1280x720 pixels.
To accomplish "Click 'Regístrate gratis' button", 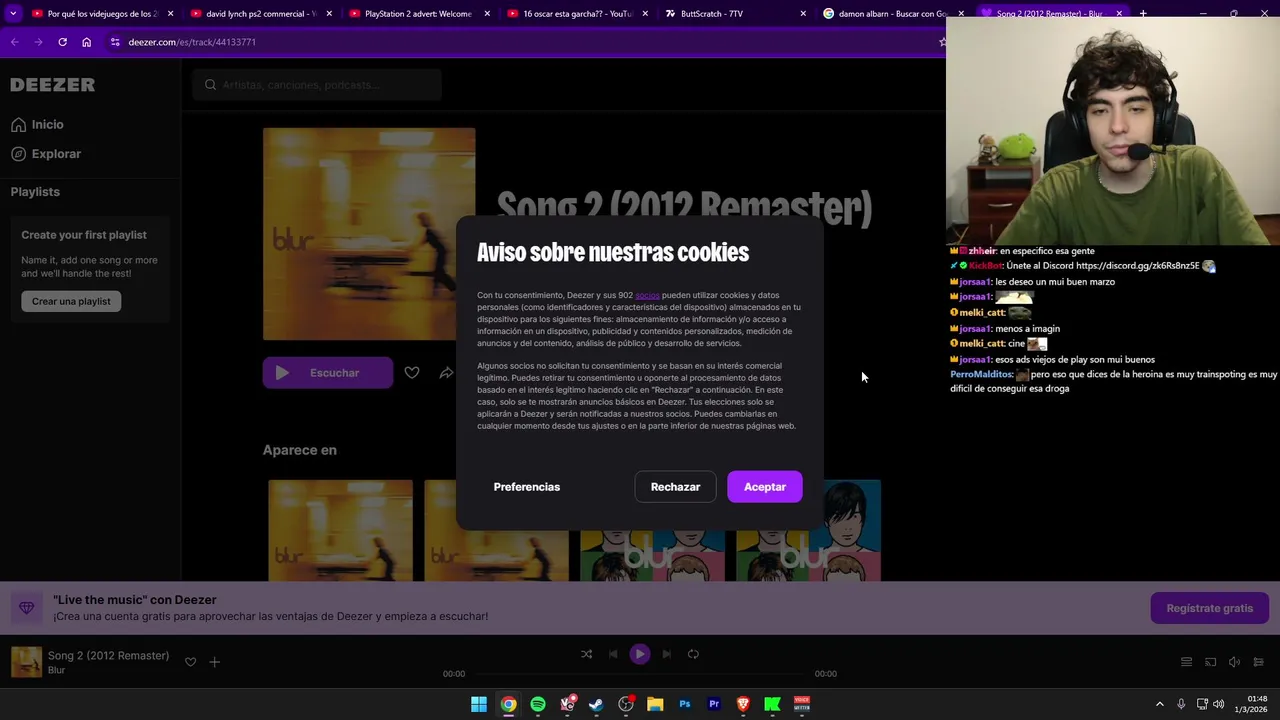I will [1209, 608].
